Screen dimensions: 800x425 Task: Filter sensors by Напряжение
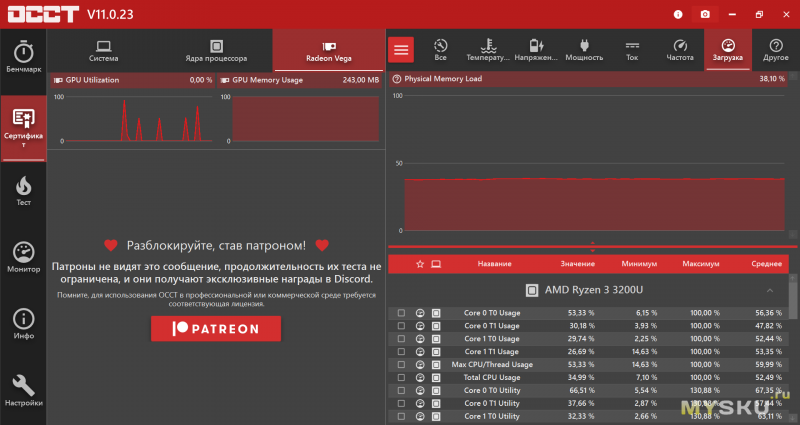536,49
